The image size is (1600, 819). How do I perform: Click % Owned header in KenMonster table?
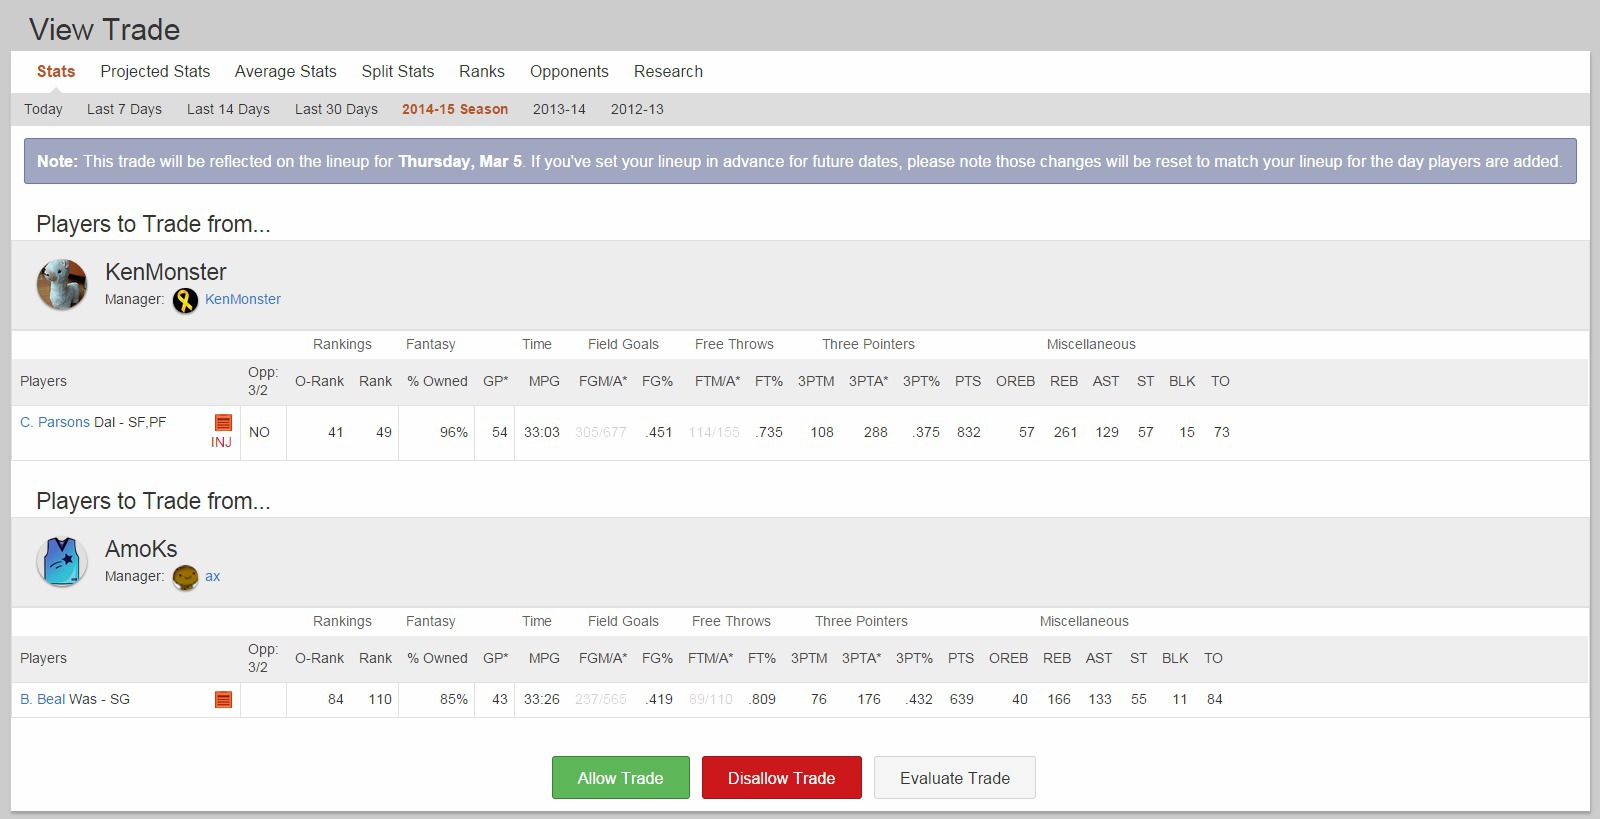pos(437,381)
